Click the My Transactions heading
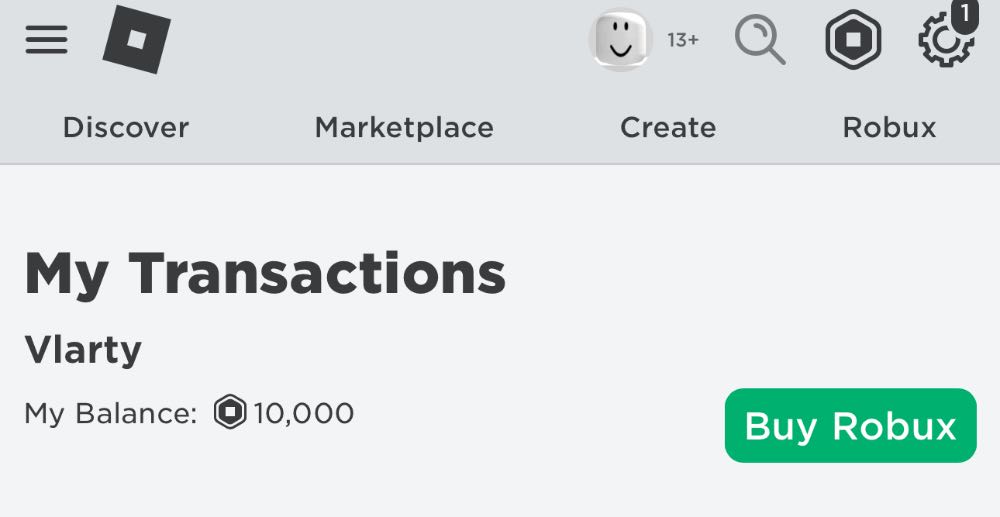This screenshot has width=1000, height=517. [x=265, y=273]
